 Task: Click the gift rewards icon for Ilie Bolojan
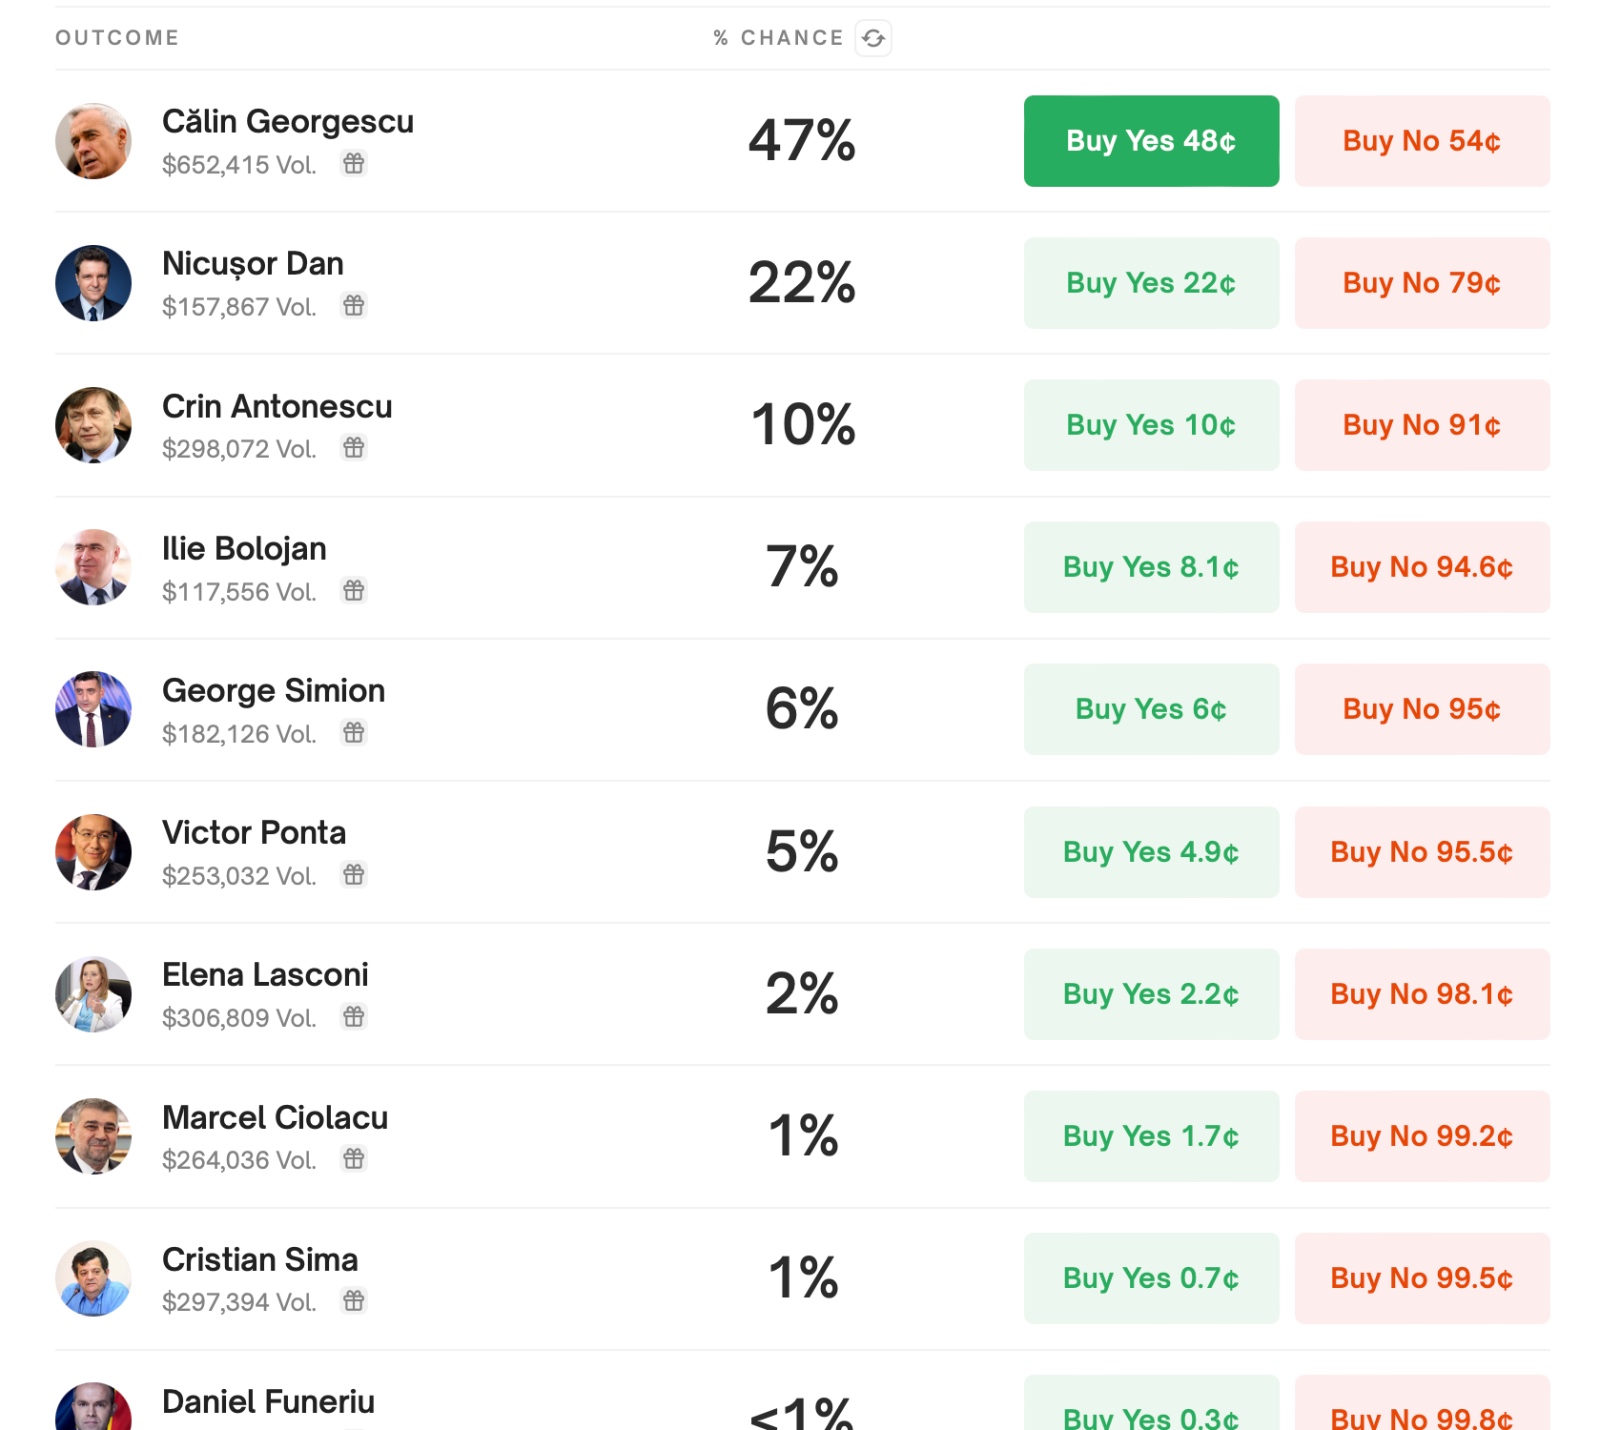[354, 590]
